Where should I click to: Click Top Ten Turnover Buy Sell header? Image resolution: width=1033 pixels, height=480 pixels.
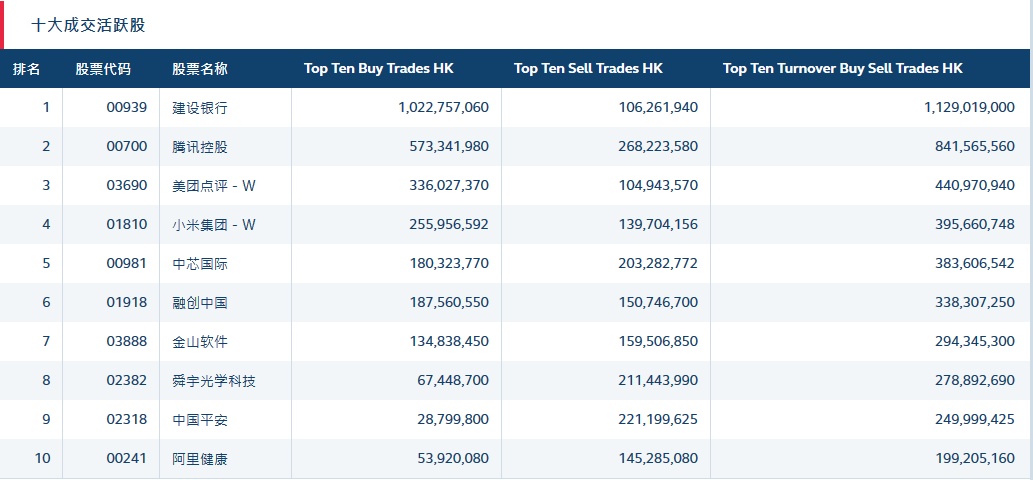[x=842, y=69]
